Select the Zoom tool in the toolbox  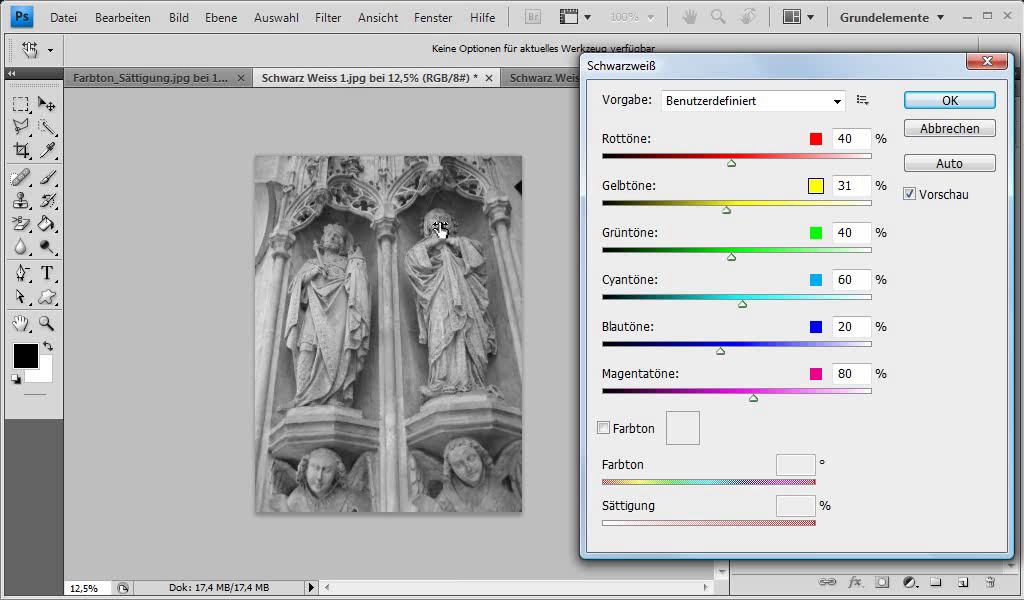click(x=46, y=323)
